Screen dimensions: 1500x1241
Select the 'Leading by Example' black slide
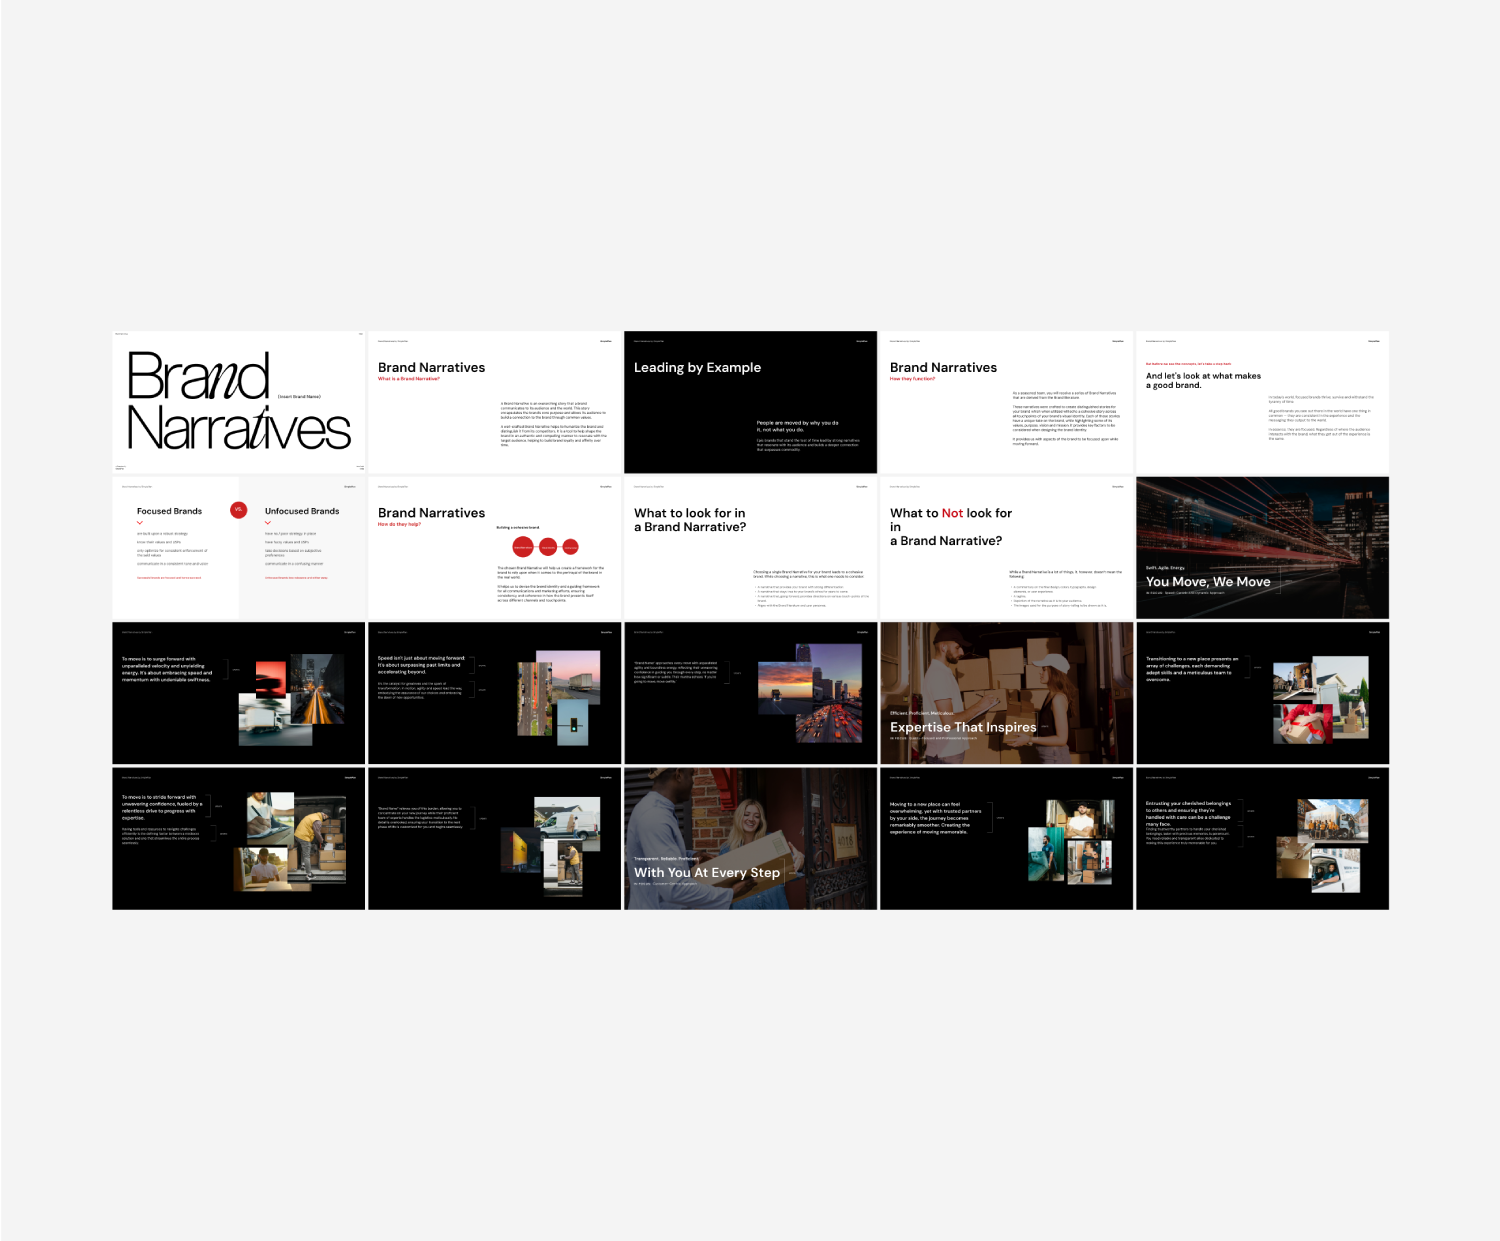coord(750,402)
